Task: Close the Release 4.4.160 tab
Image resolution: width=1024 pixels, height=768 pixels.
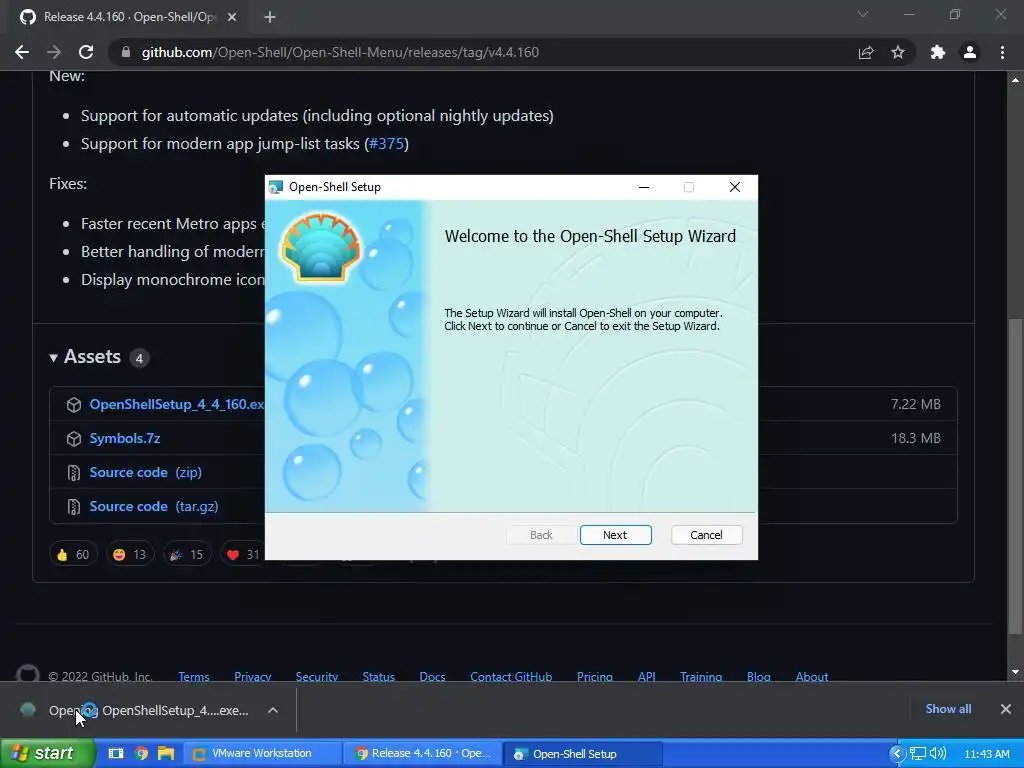Action: (x=232, y=17)
